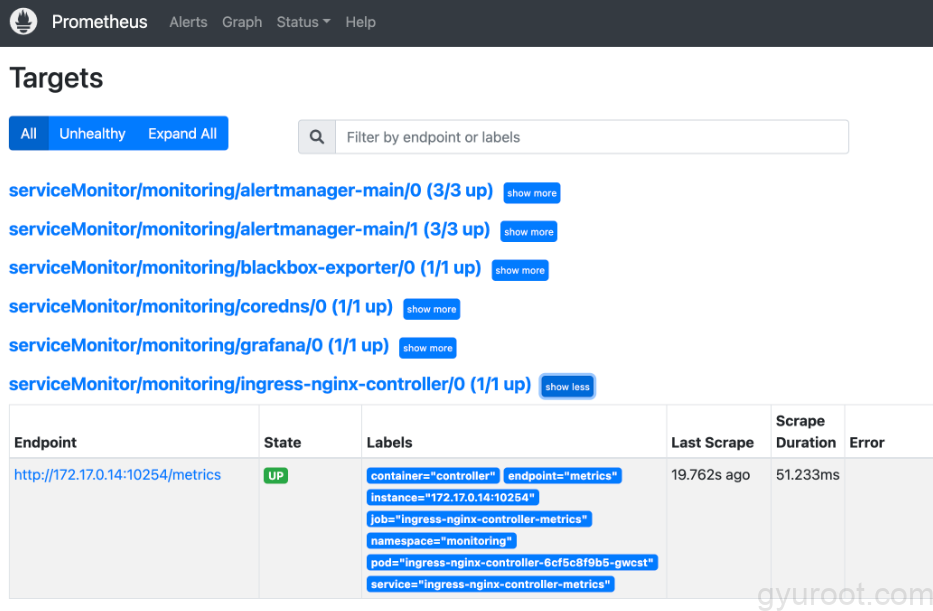Screen dimensions: 933x611
Task: Expand alertmanager-main/0 with show more
Action: (532, 193)
